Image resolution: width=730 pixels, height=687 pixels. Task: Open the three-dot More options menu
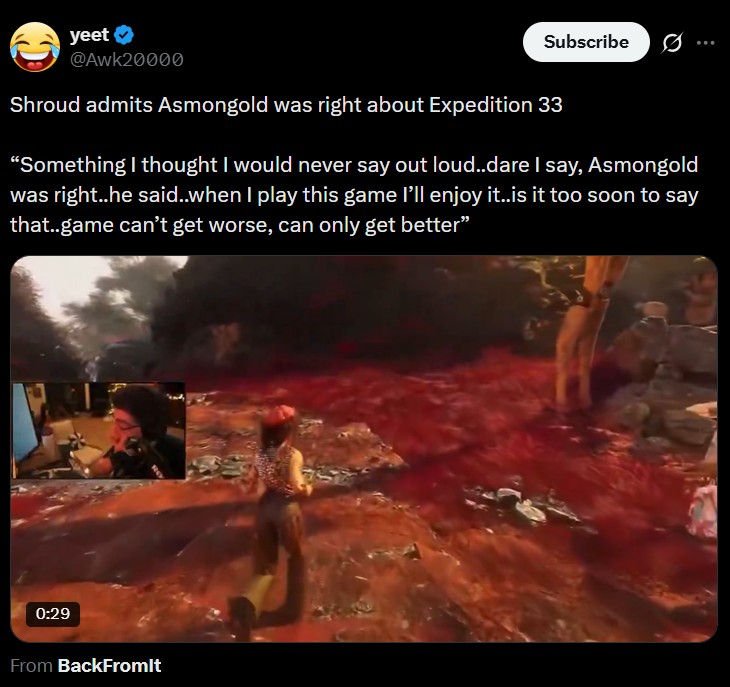click(x=706, y=42)
